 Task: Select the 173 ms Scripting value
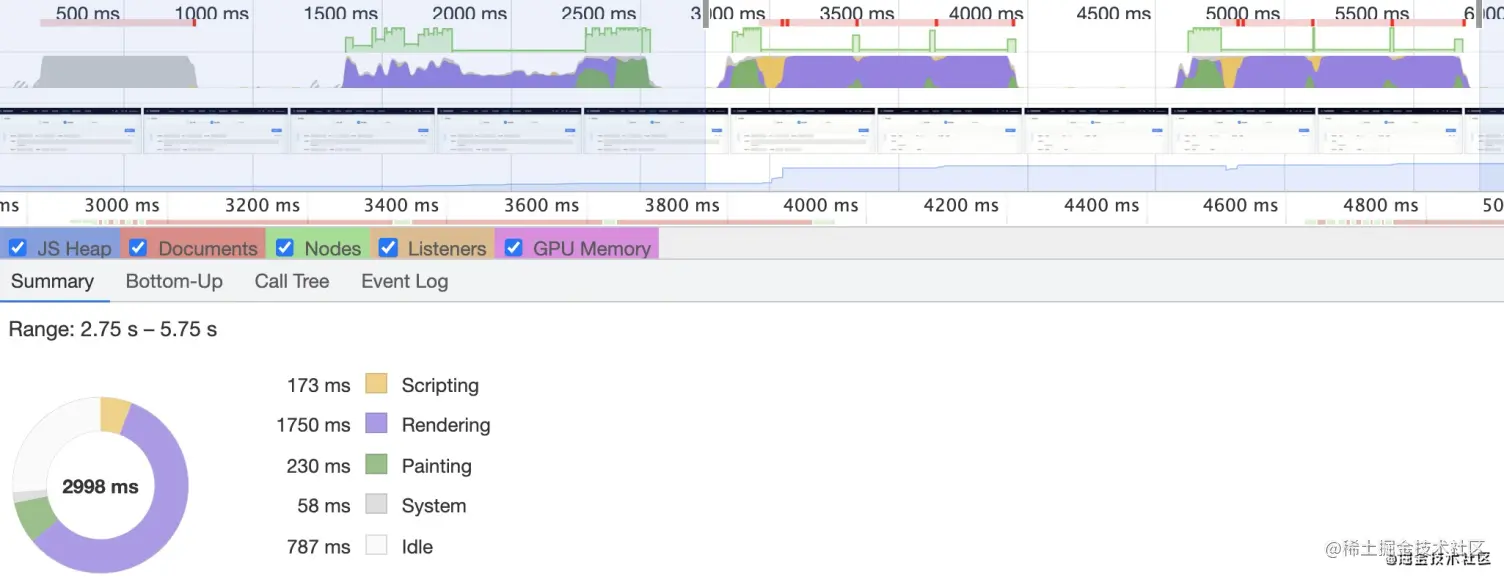(318, 385)
